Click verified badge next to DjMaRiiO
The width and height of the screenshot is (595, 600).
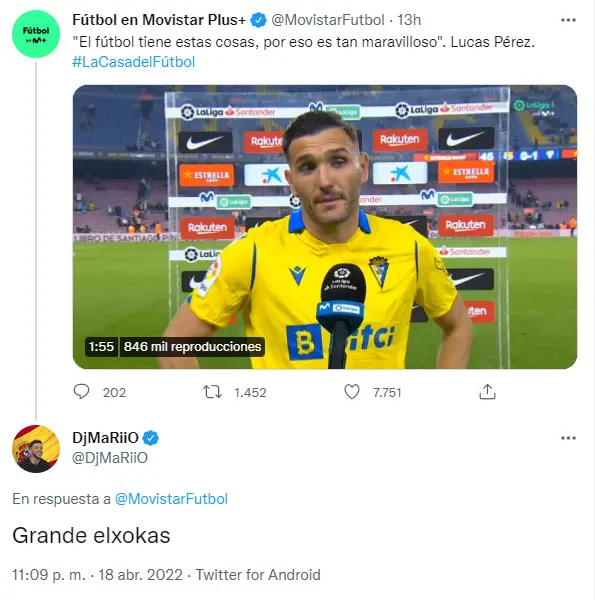click(x=151, y=438)
